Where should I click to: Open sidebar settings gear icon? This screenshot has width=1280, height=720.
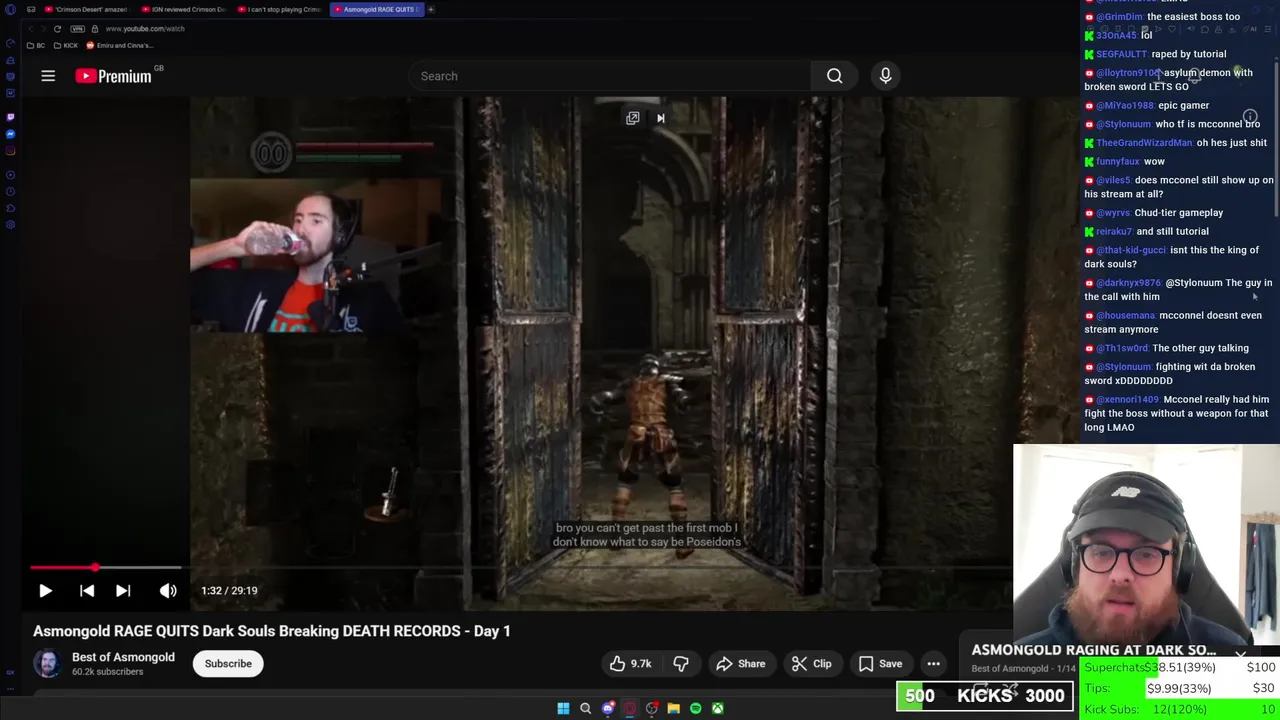(x=10, y=225)
